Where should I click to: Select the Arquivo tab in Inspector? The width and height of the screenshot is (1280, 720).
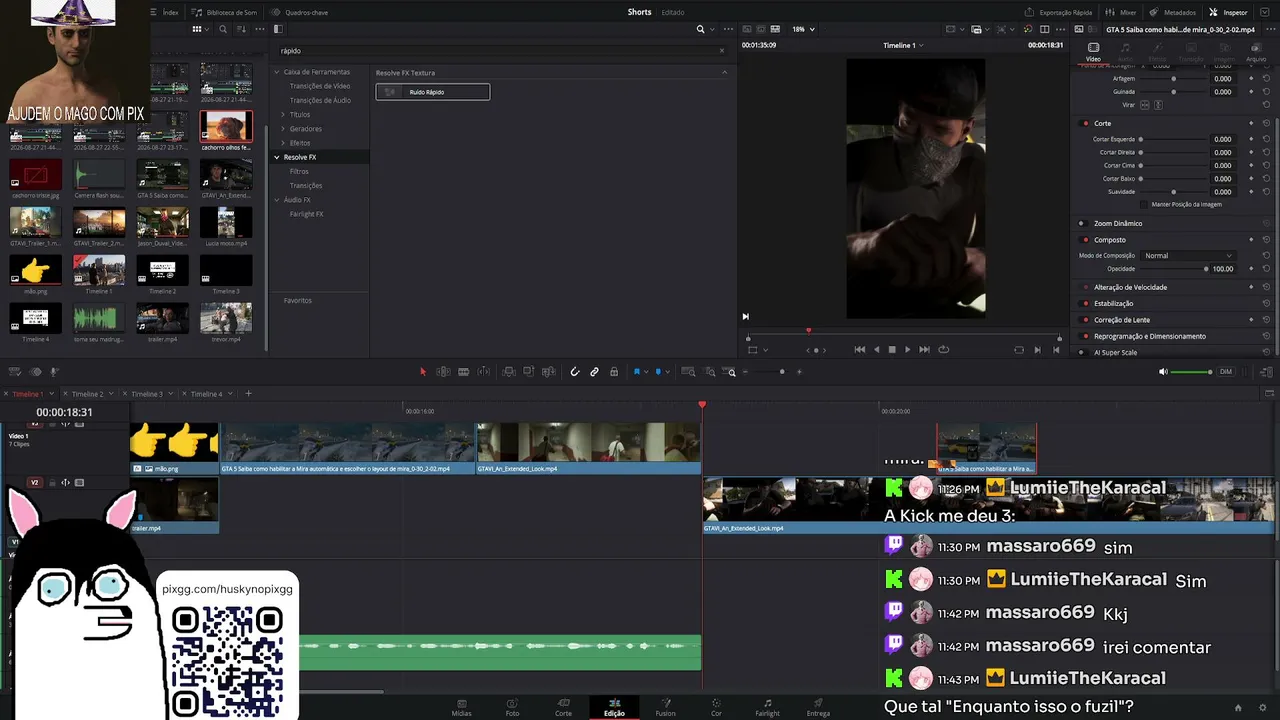tap(1256, 52)
